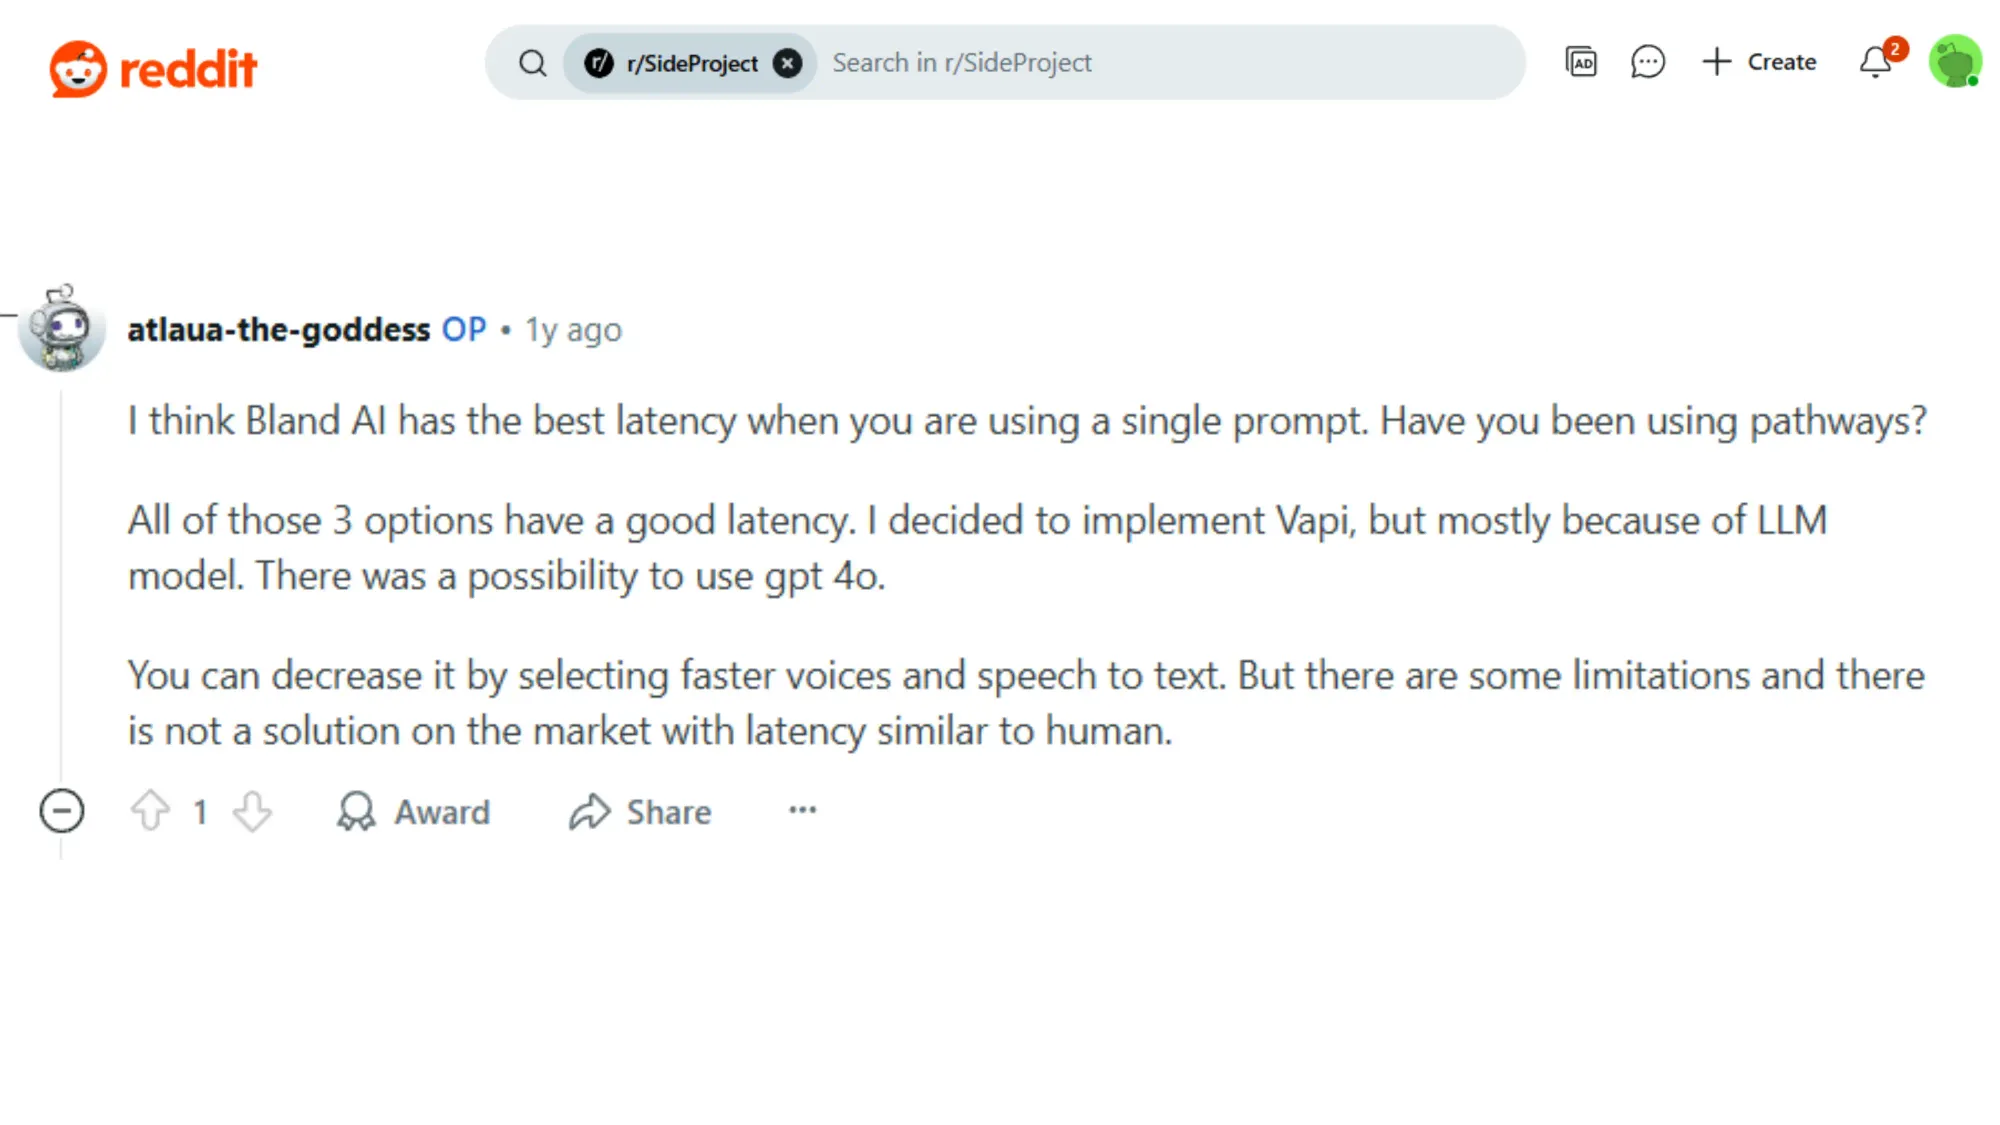Open notifications bell with badge 2
Screen dimensions: 2000x1125
click(1874, 62)
